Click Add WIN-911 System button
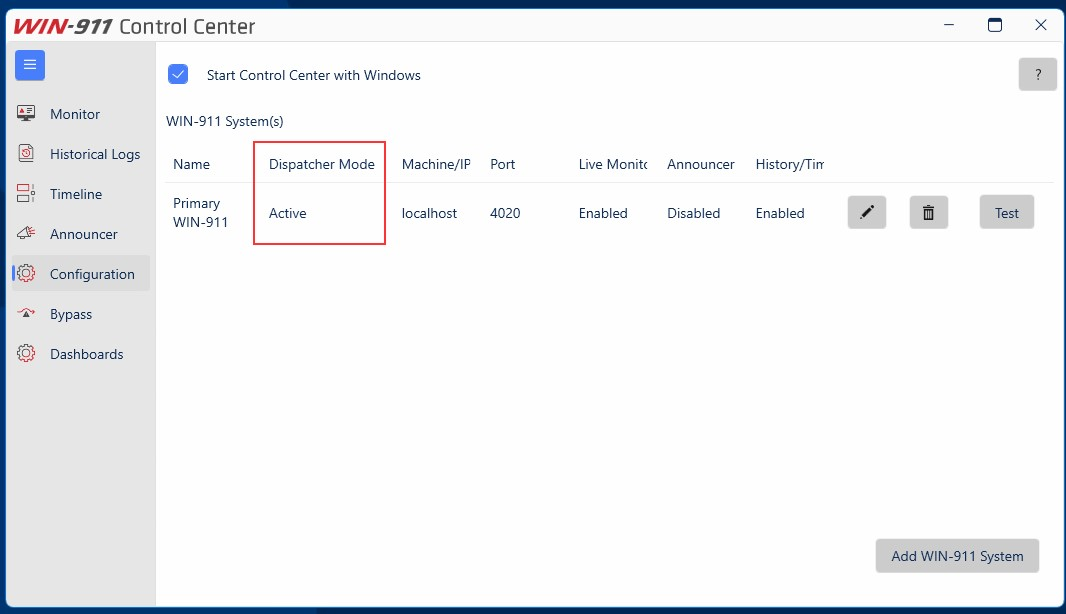The width and height of the screenshot is (1066, 614). click(957, 556)
